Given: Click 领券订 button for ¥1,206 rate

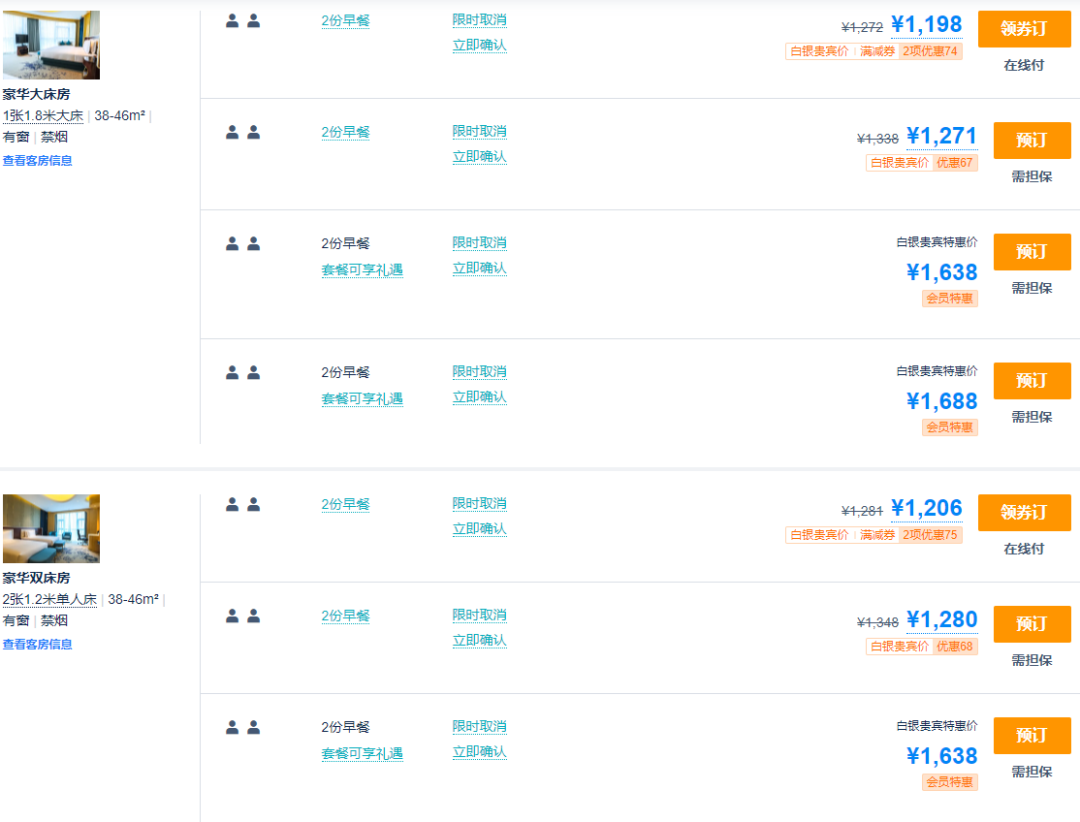Looking at the screenshot, I should [x=1024, y=513].
